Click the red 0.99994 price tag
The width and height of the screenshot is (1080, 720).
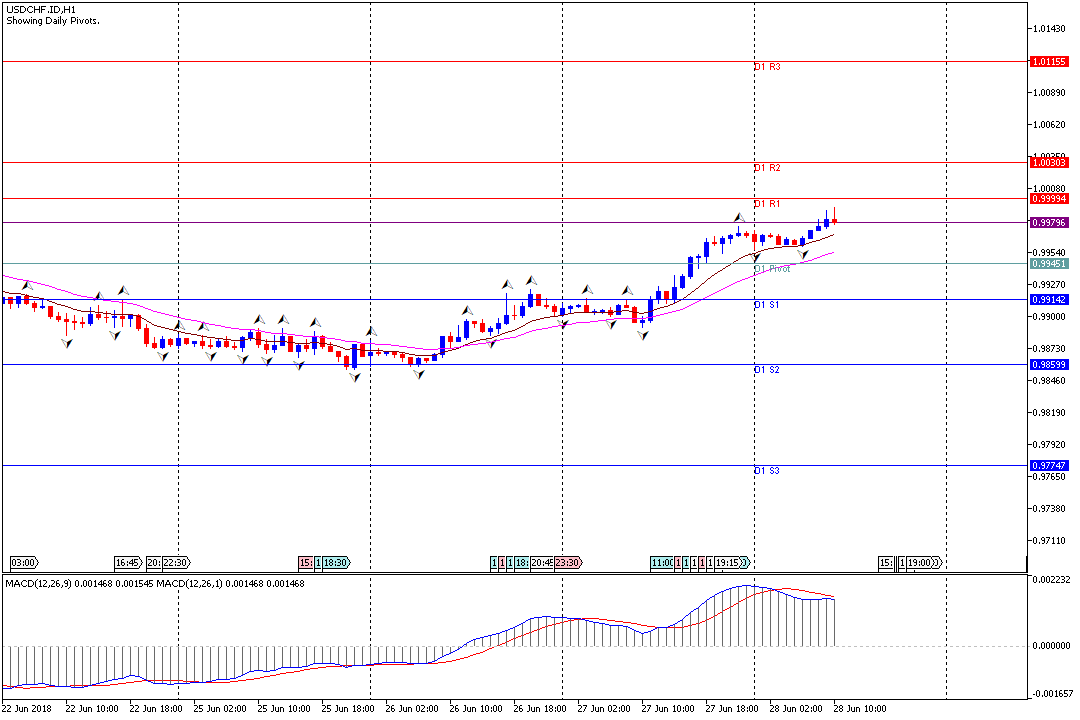[x=1049, y=199]
